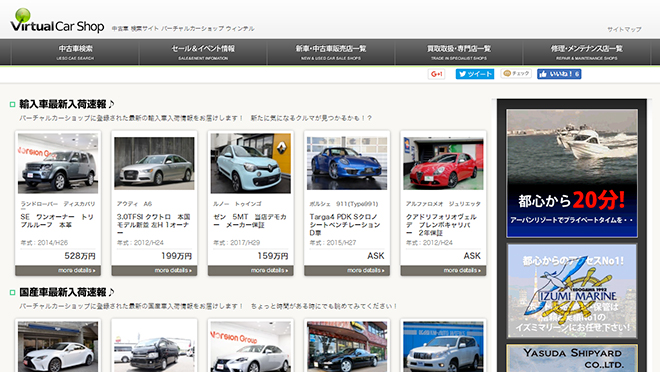660x372 pixels.
Task: Open the IZUMI MARINE banner ad
Action: tap(572, 291)
